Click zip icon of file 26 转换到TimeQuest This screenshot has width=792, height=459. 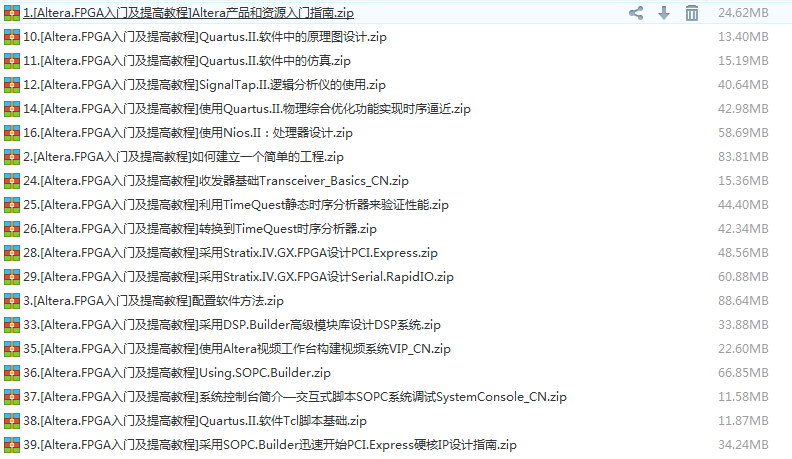(x=12, y=229)
